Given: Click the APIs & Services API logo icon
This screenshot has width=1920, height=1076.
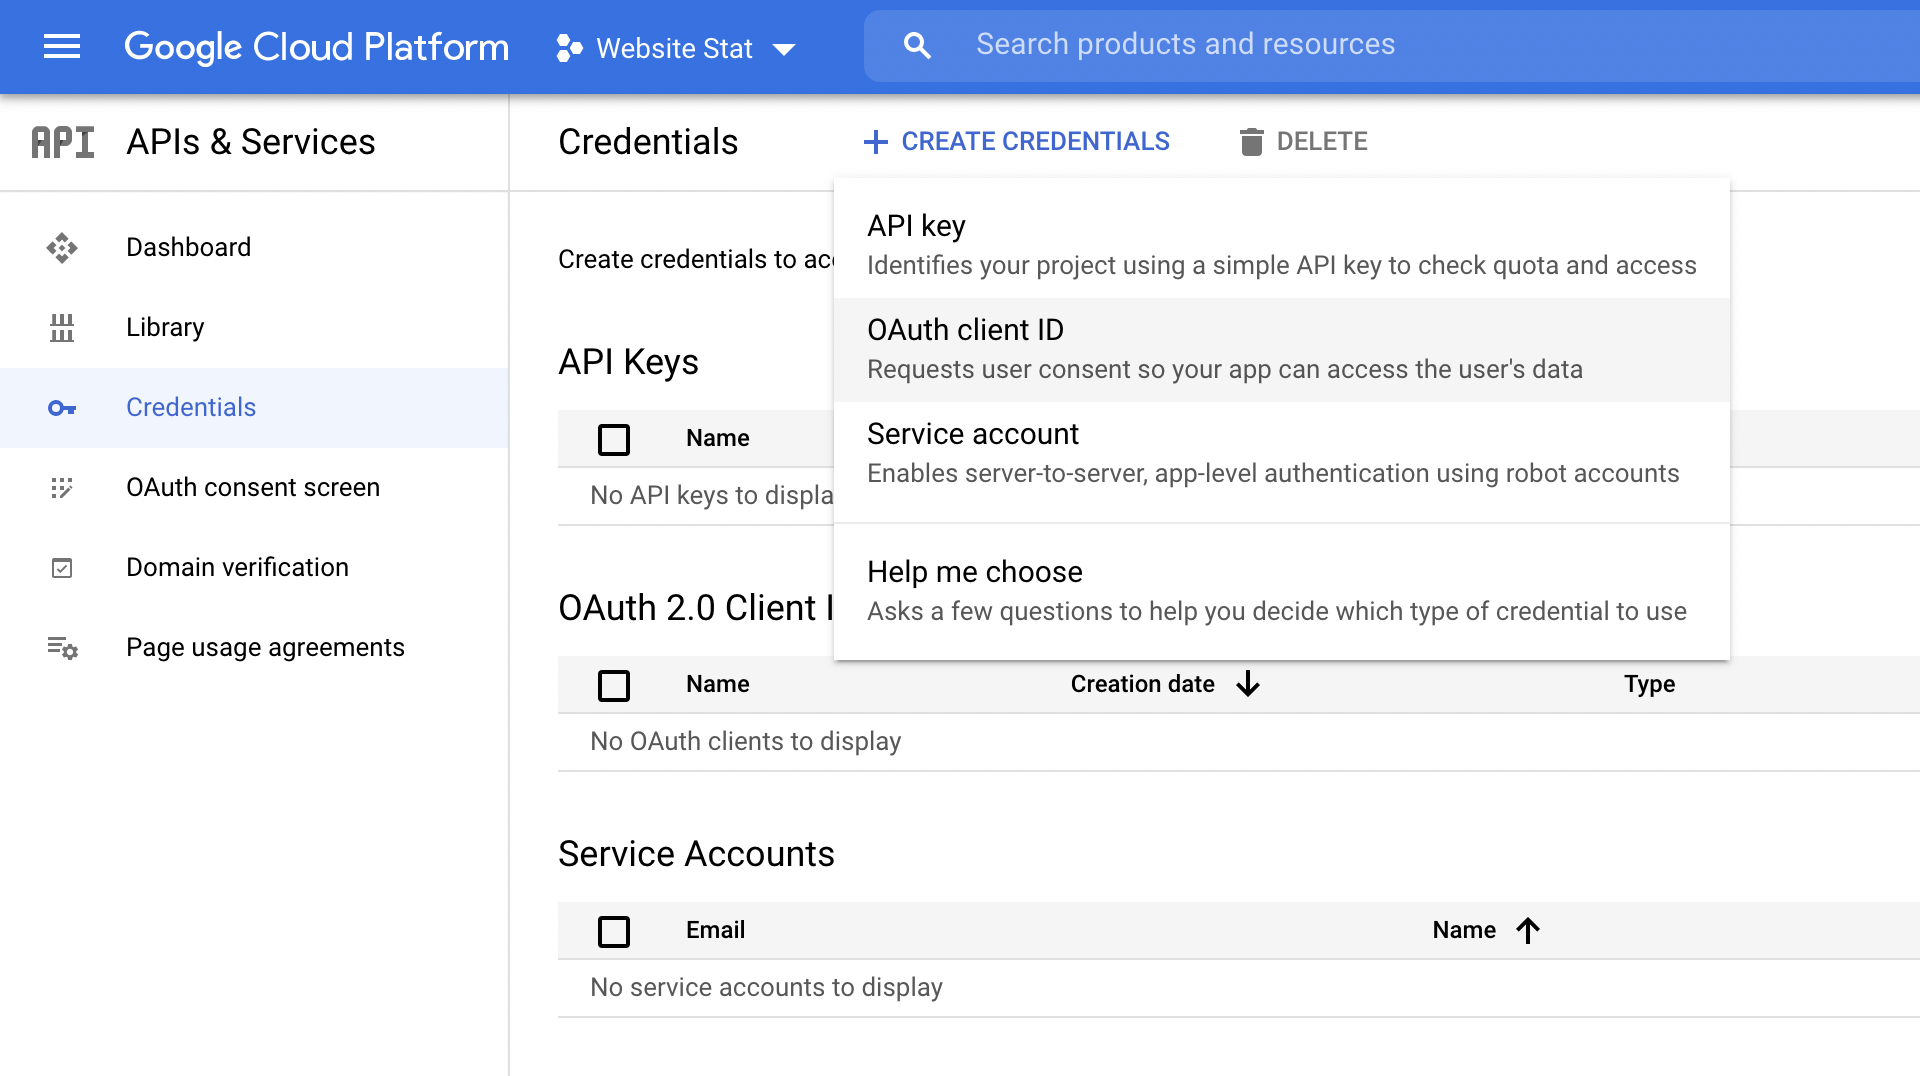Looking at the screenshot, I should tap(62, 142).
